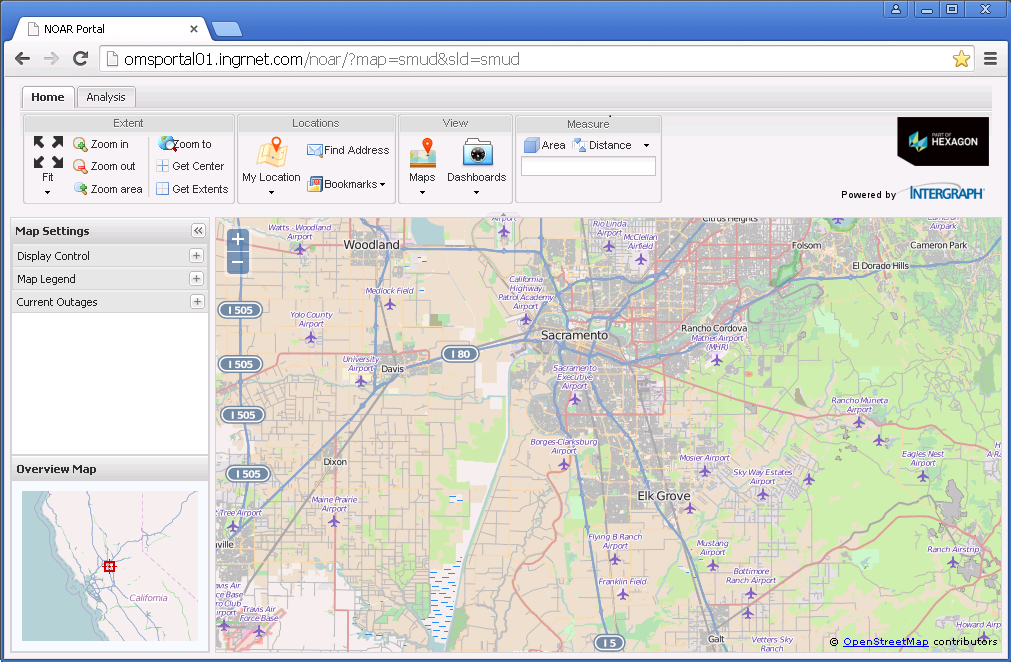Click the Get Extents tool

pyautogui.click(x=192, y=189)
